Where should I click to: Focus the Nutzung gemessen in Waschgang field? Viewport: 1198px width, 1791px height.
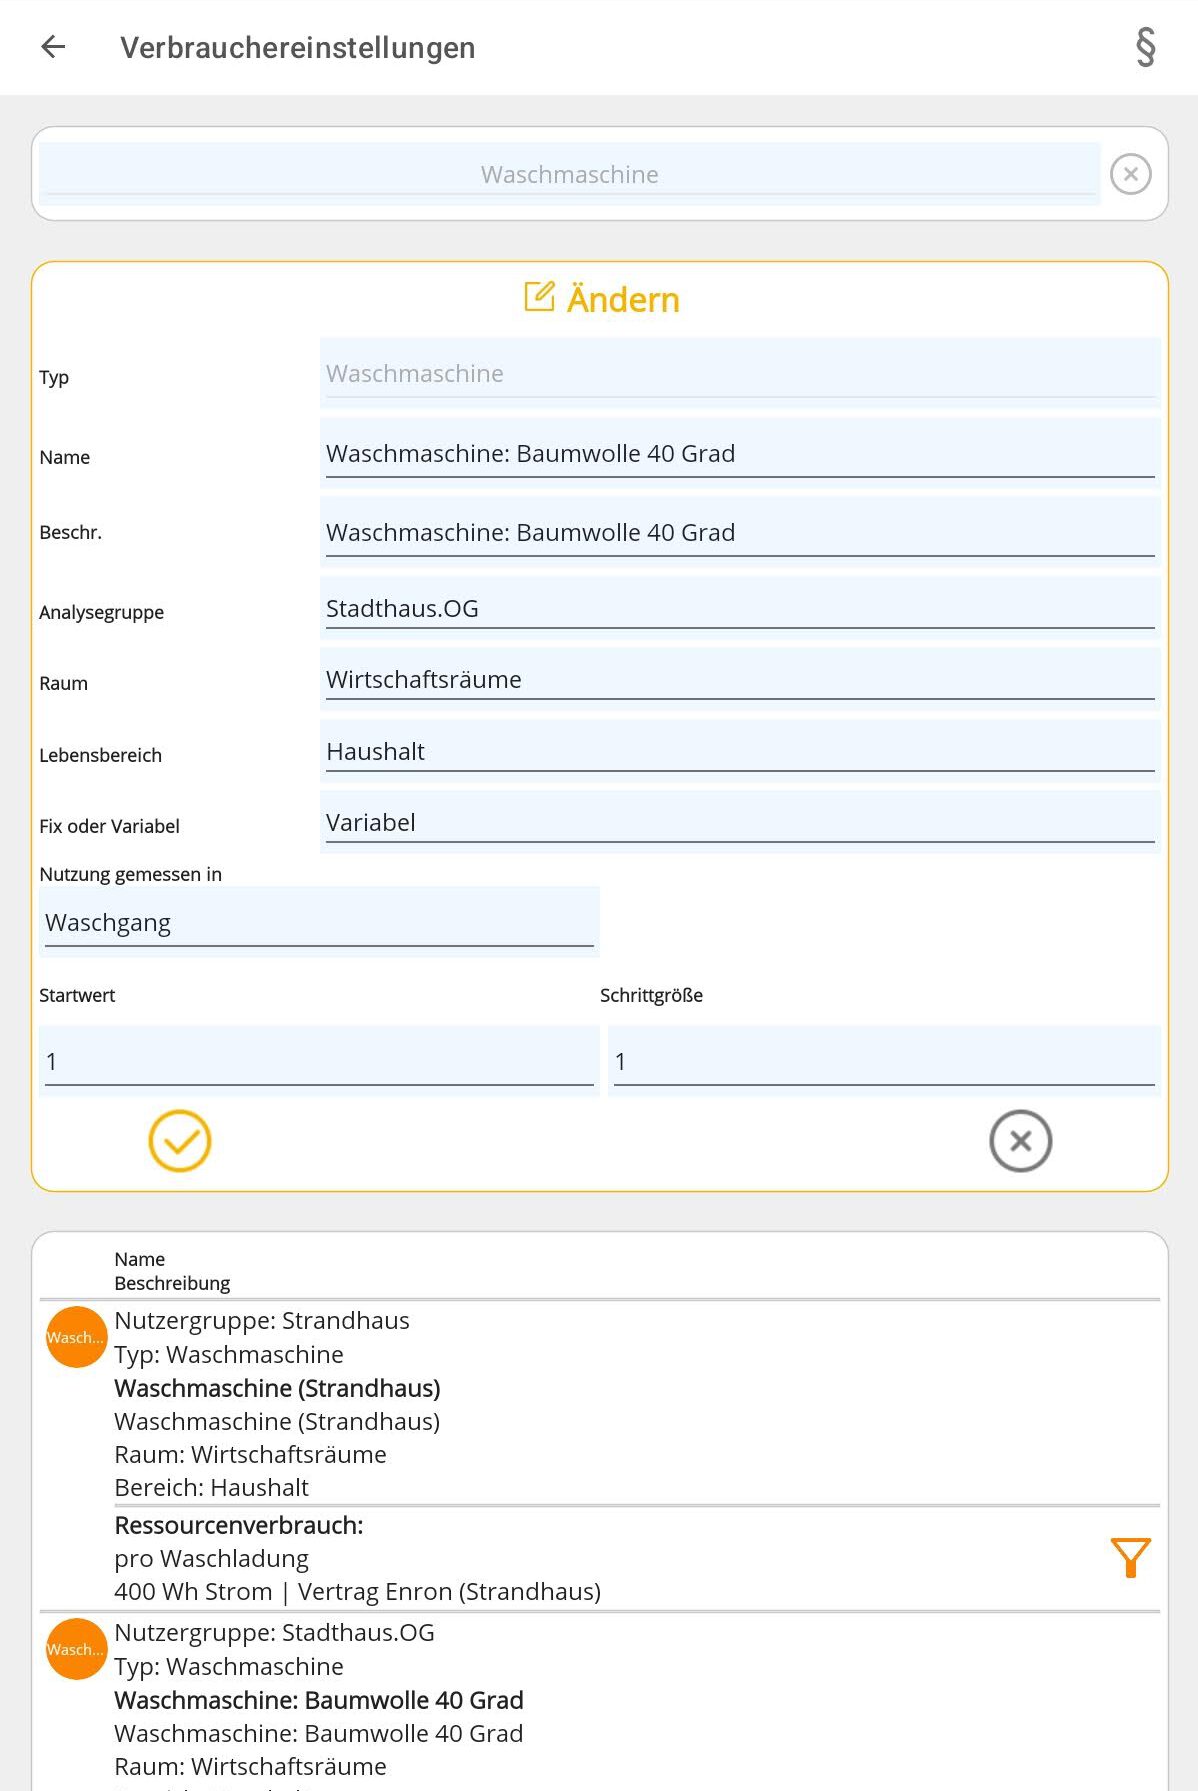pos(318,923)
